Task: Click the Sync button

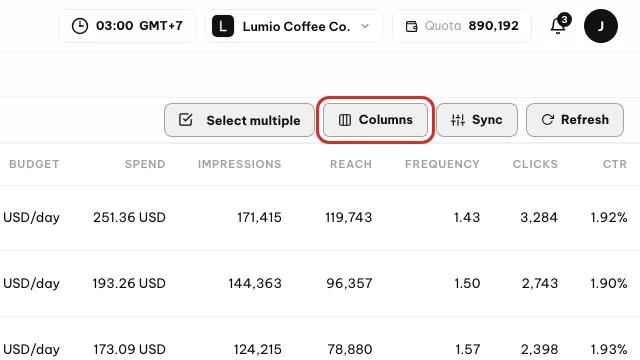Action: coord(477,120)
